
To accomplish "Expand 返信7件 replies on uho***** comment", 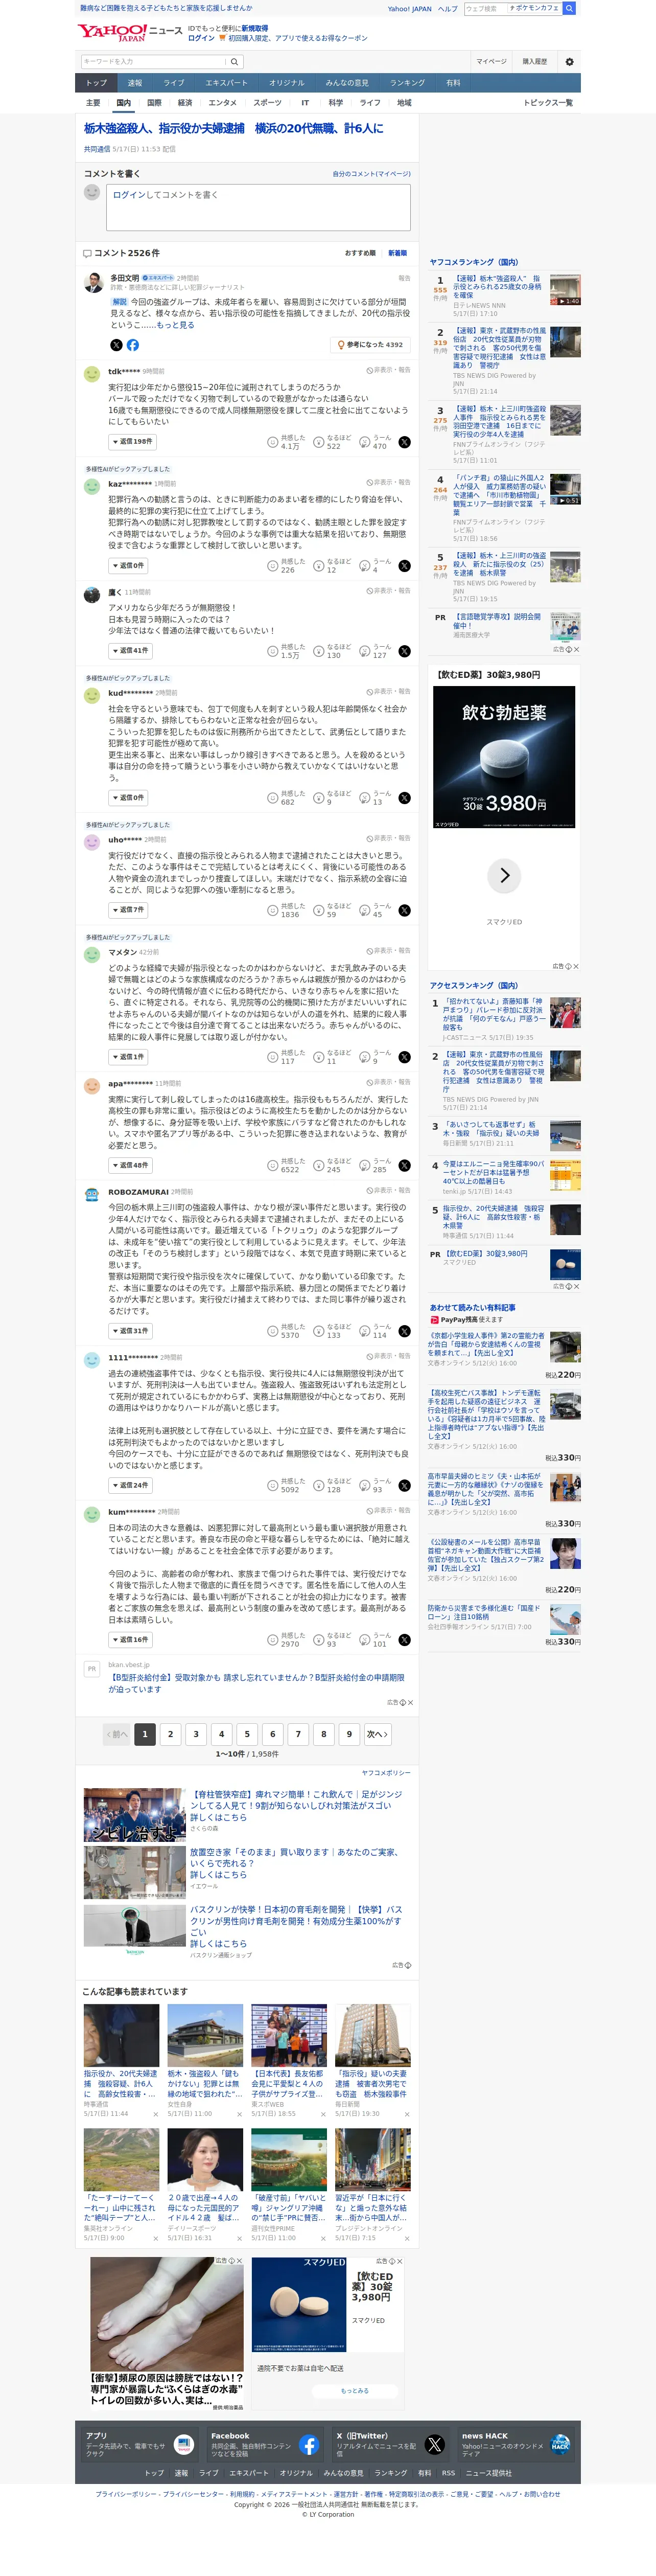I will 129,910.
